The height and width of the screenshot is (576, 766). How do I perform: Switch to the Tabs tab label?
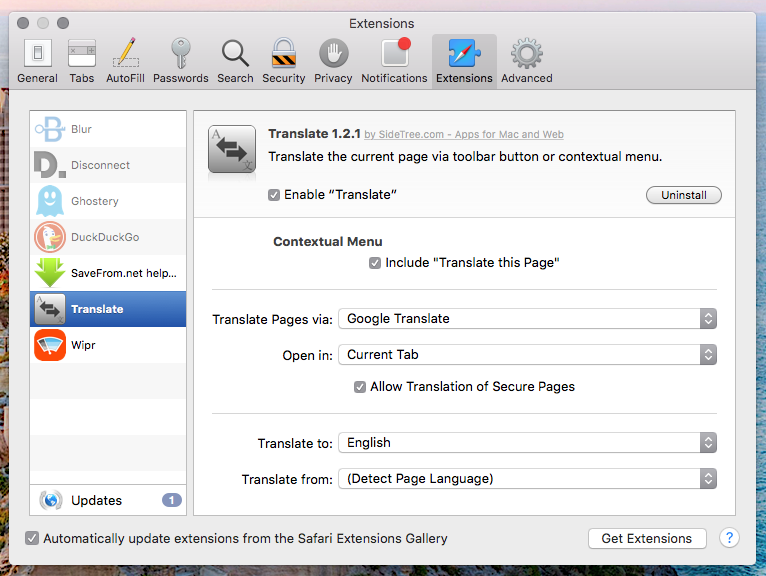point(82,78)
